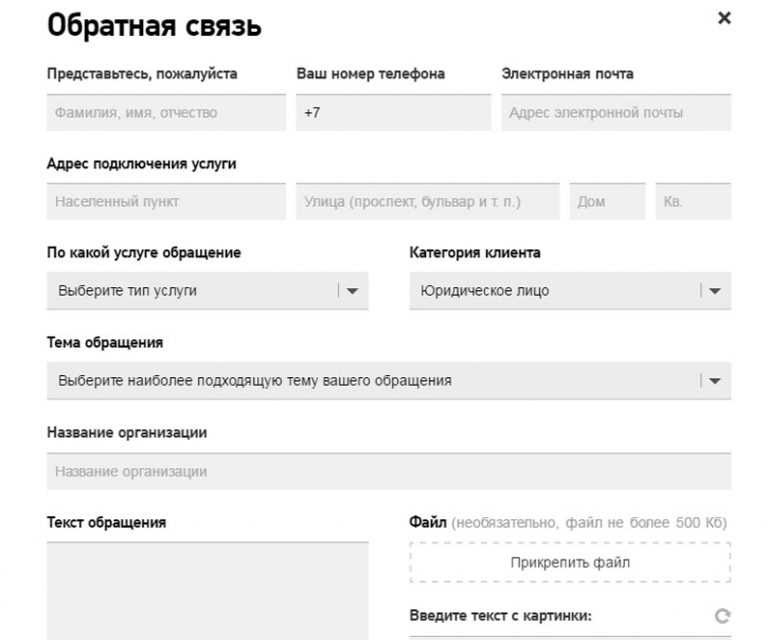
Task: Click Прикрепить файл upload area
Action: (x=570, y=563)
